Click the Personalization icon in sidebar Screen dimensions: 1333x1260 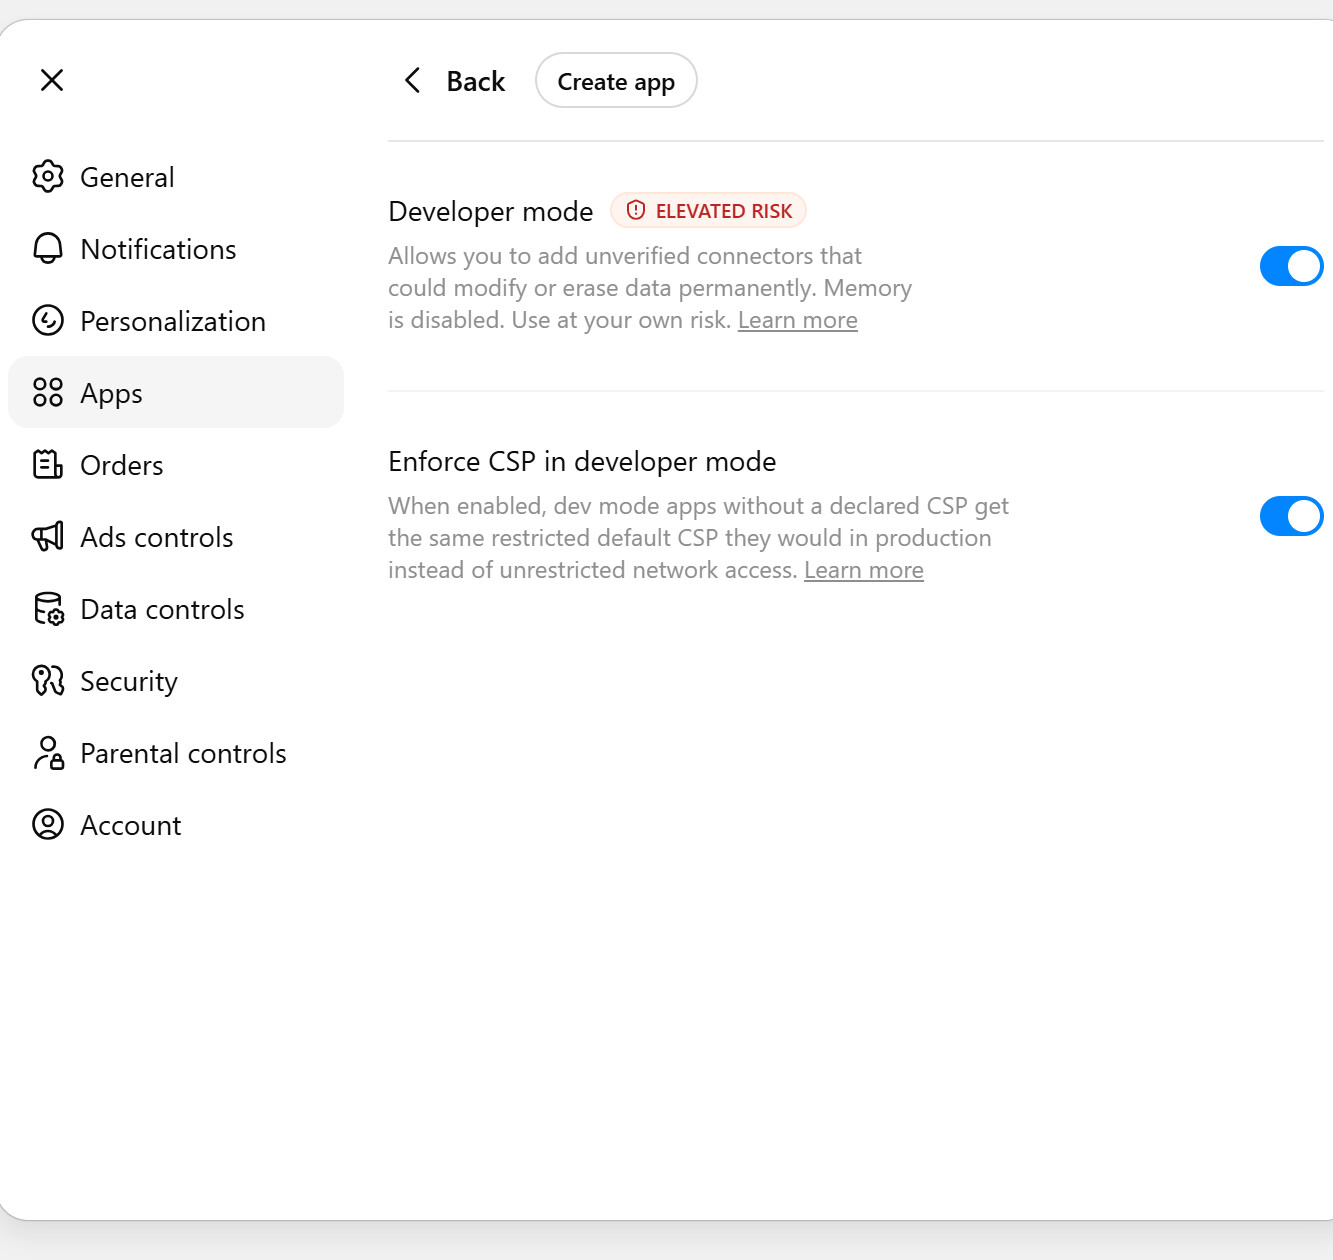(x=48, y=321)
